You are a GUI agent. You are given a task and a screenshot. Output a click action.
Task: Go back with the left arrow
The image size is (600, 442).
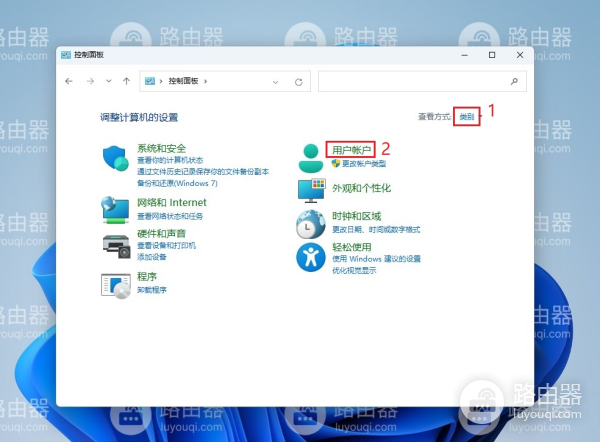[x=69, y=81]
